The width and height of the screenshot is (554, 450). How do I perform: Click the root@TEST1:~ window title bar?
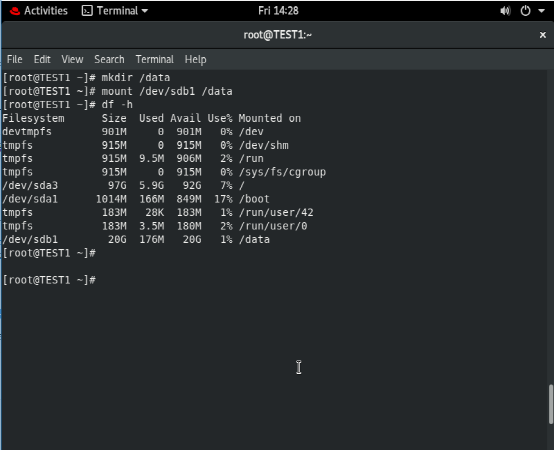277,35
